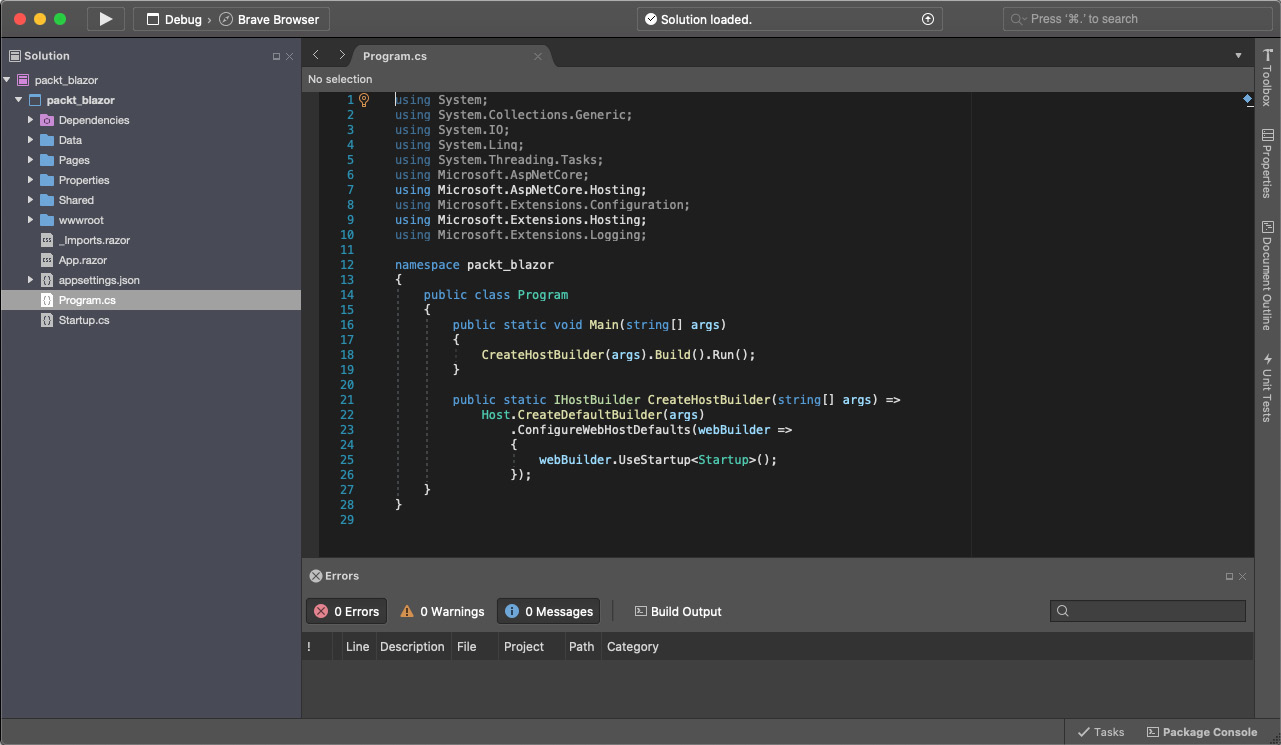Open the Properties side panel
The height and width of the screenshot is (745, 1281).
coord(1267,164)
